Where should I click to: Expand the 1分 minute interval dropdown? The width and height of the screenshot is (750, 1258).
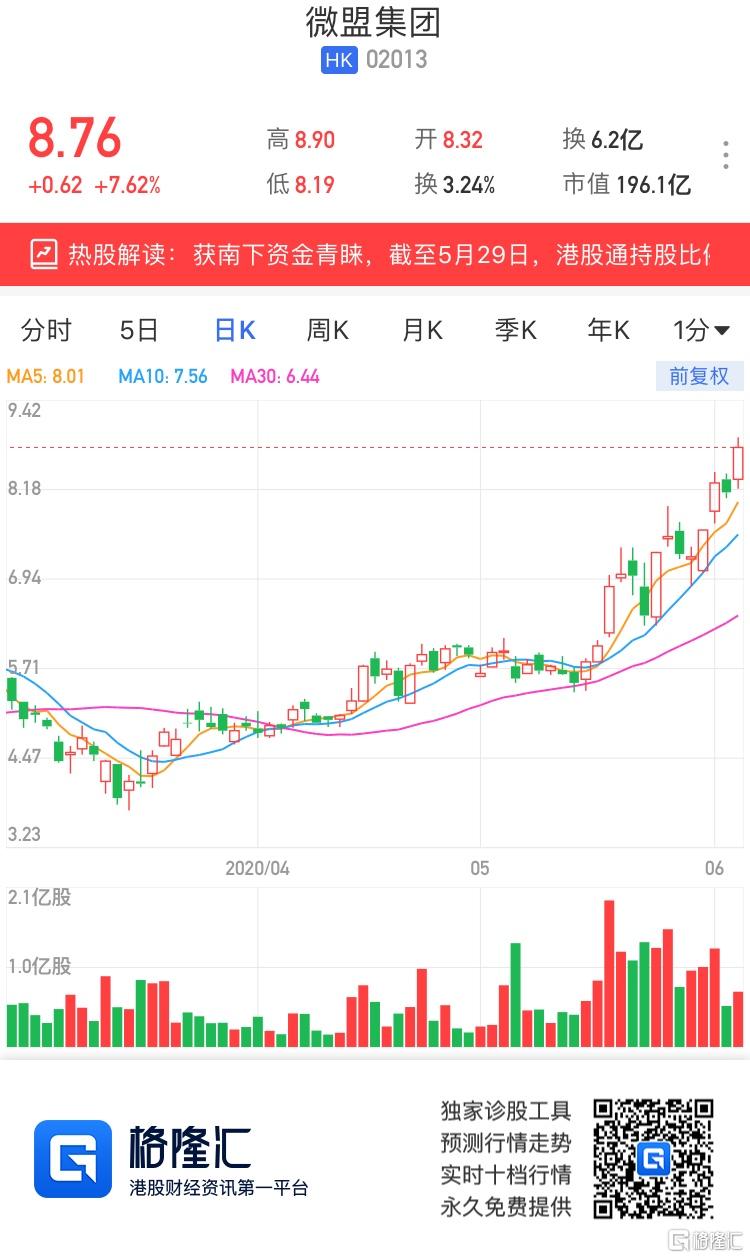coord(701,330)
